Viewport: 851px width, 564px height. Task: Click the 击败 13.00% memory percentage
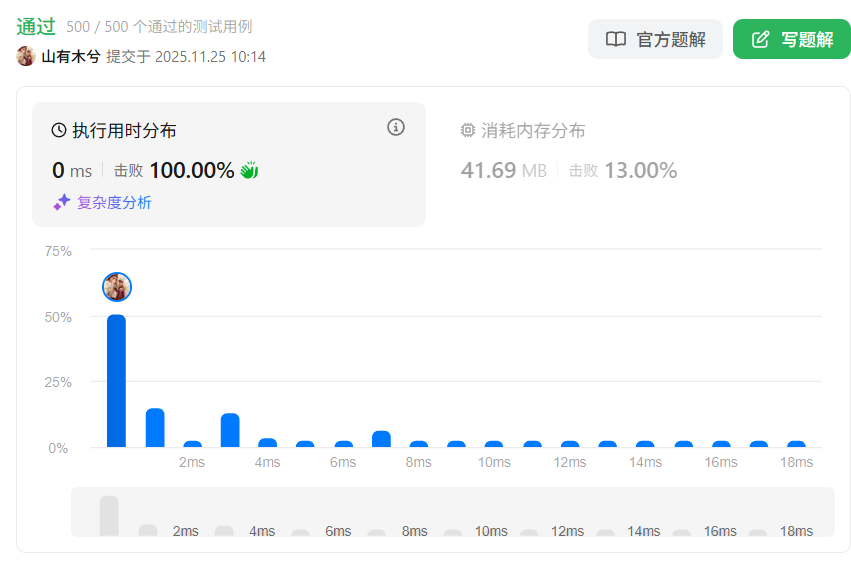[x=623, y=170]
